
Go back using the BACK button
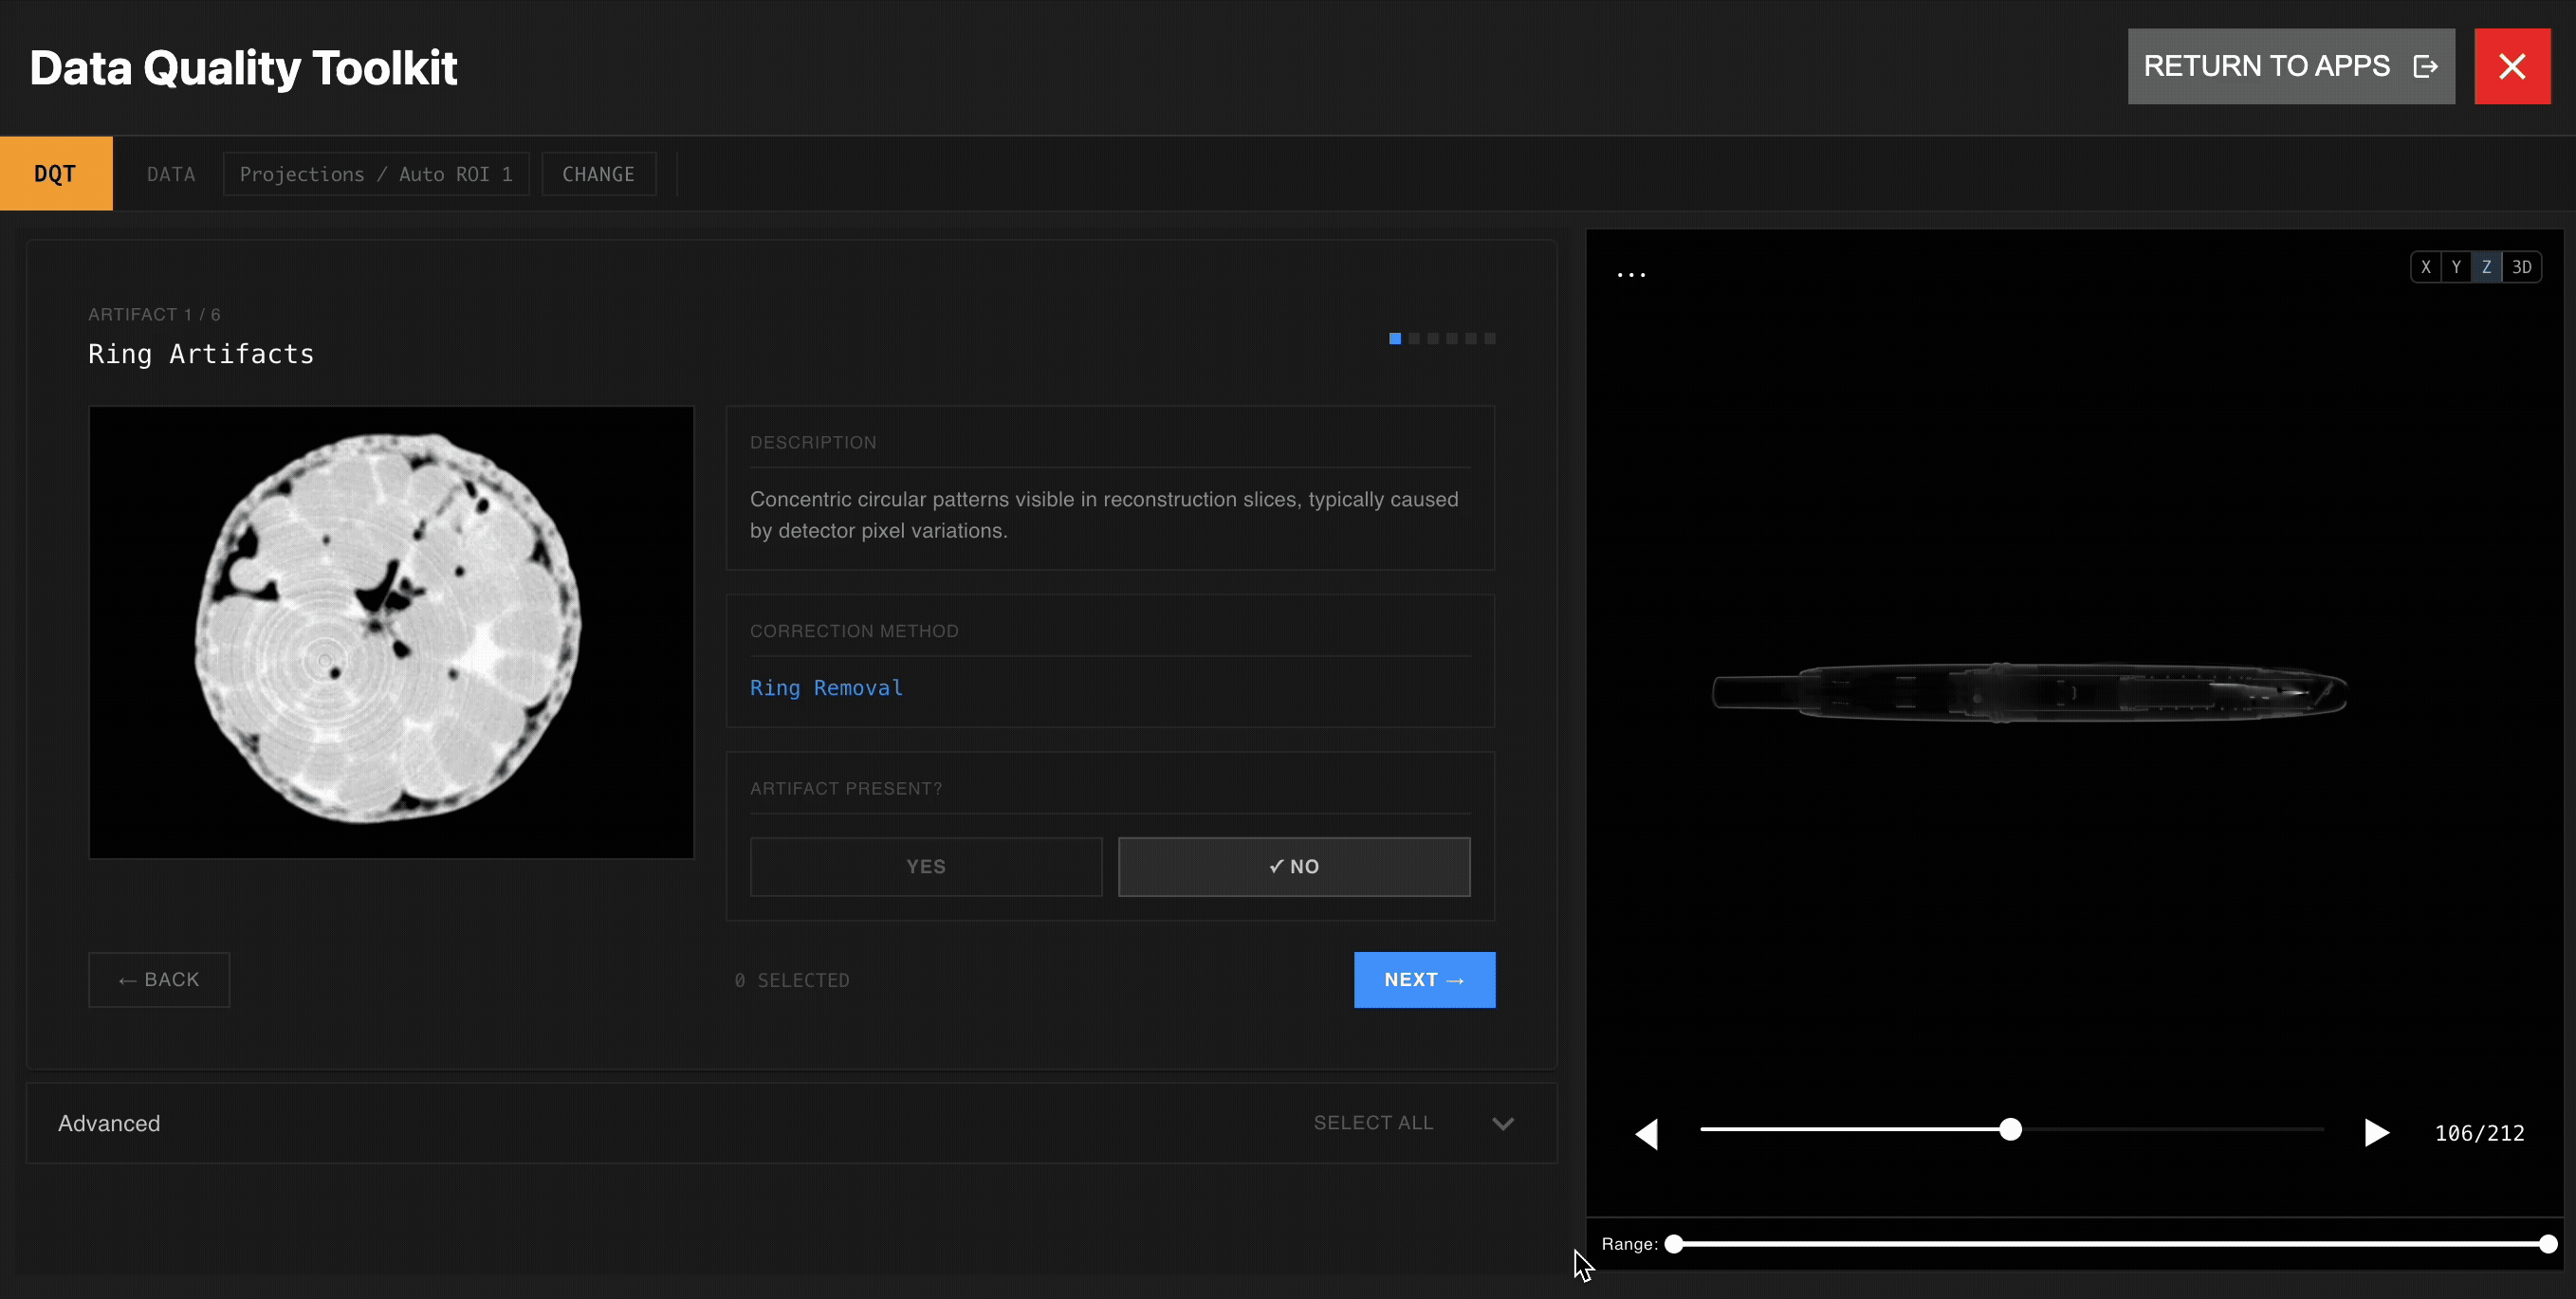tap(158, 979)
